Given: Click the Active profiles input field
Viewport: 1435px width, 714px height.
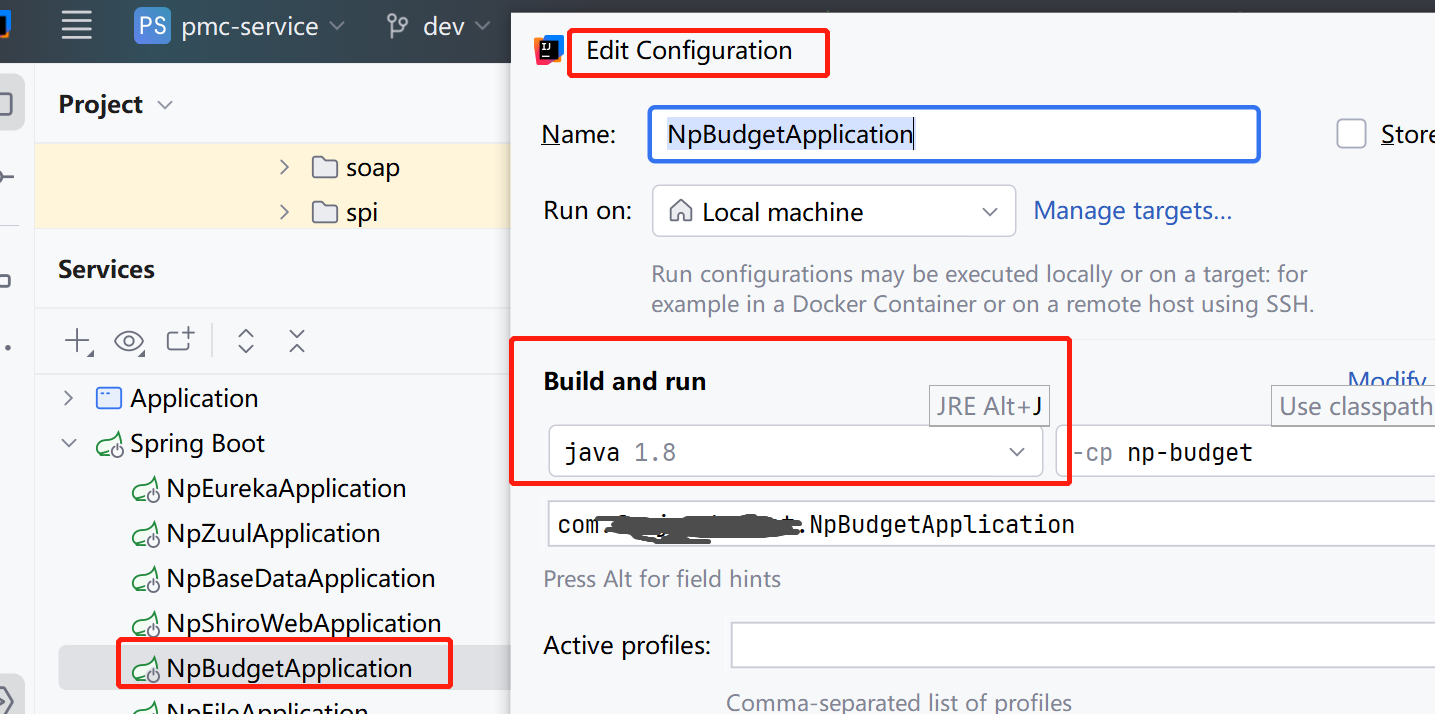Looking at the screenshot, I should (x=1080, y=645).
